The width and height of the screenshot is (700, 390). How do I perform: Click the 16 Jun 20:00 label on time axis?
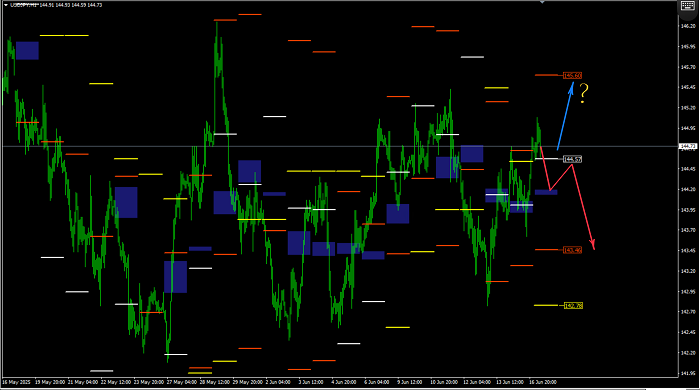tap(542, 382)
